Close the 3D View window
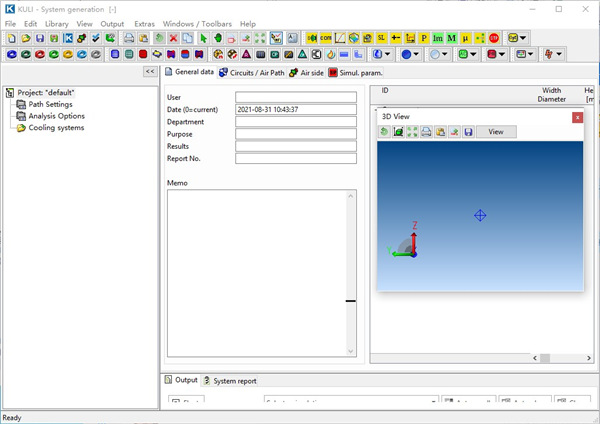This screenshot has height=424, width=600. pyautogui.click(x=577, y=117)
